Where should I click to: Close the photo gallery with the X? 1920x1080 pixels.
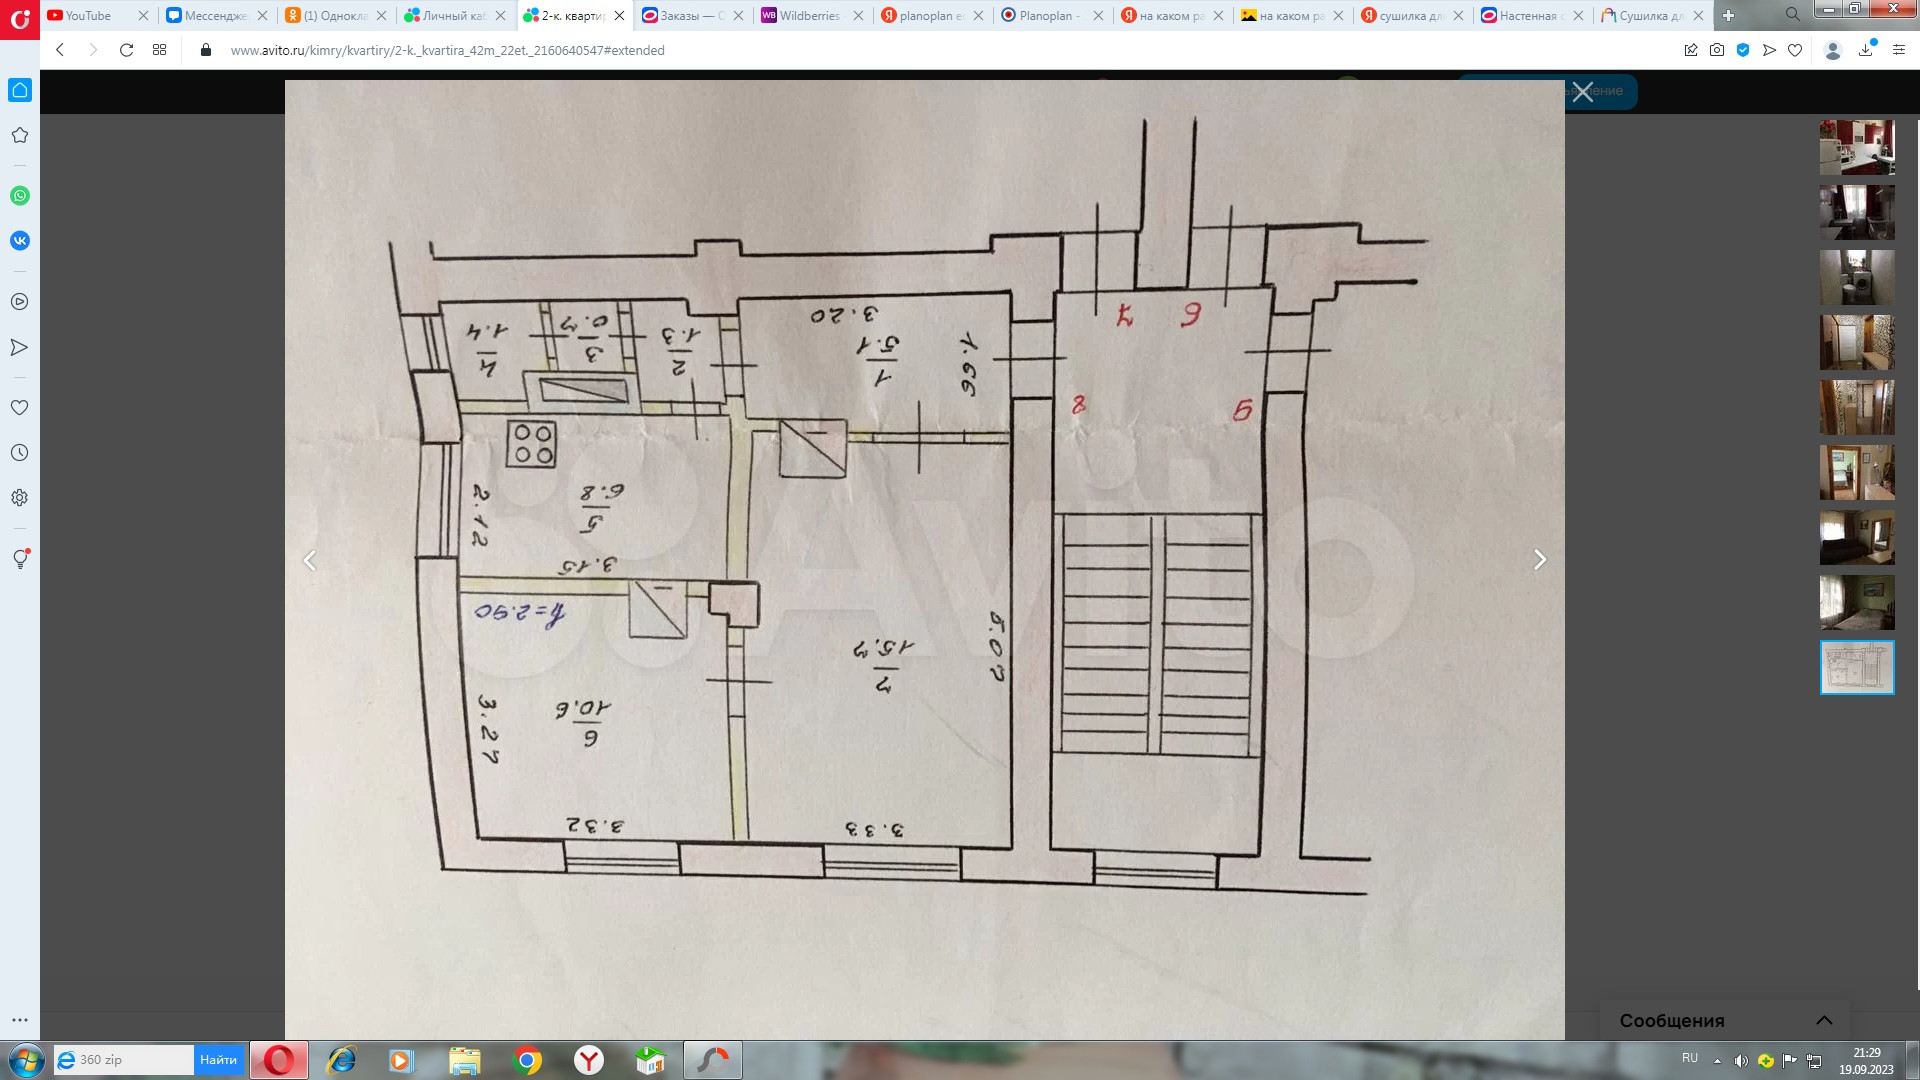1582,92
